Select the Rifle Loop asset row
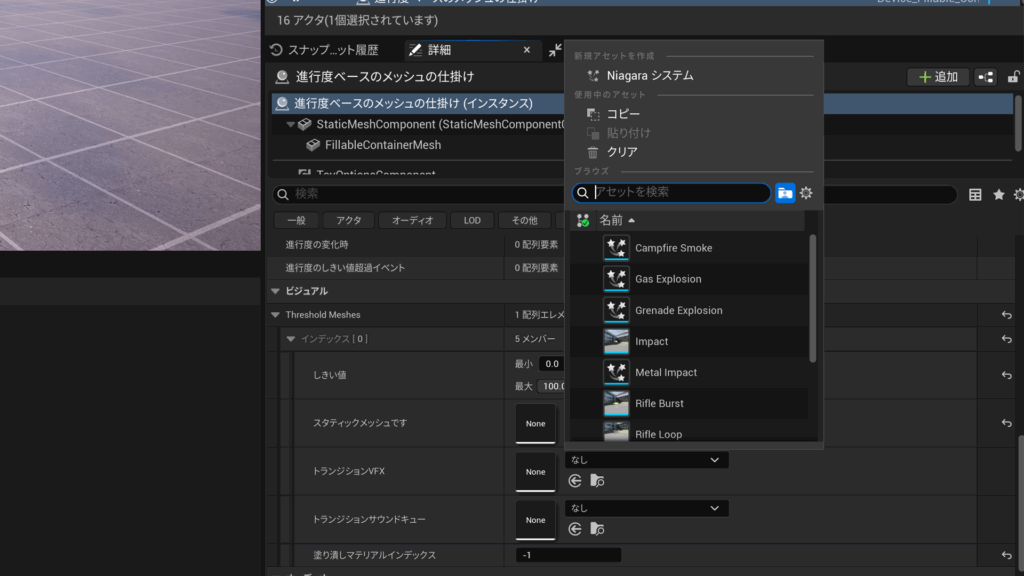The image size is (1024, 576). click(689, 432)
